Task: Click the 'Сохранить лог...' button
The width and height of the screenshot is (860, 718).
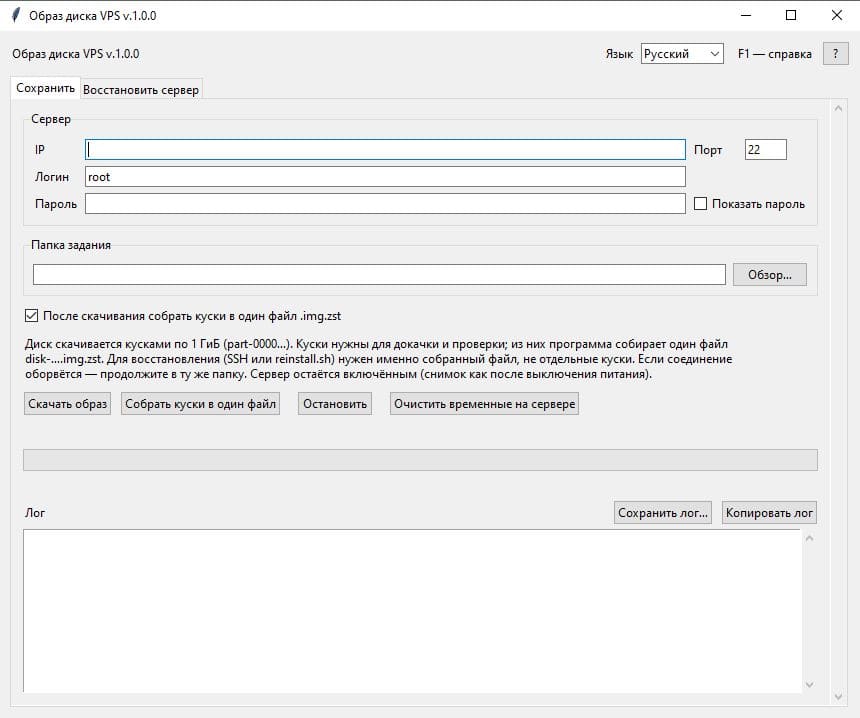Action: click(663, 513)
